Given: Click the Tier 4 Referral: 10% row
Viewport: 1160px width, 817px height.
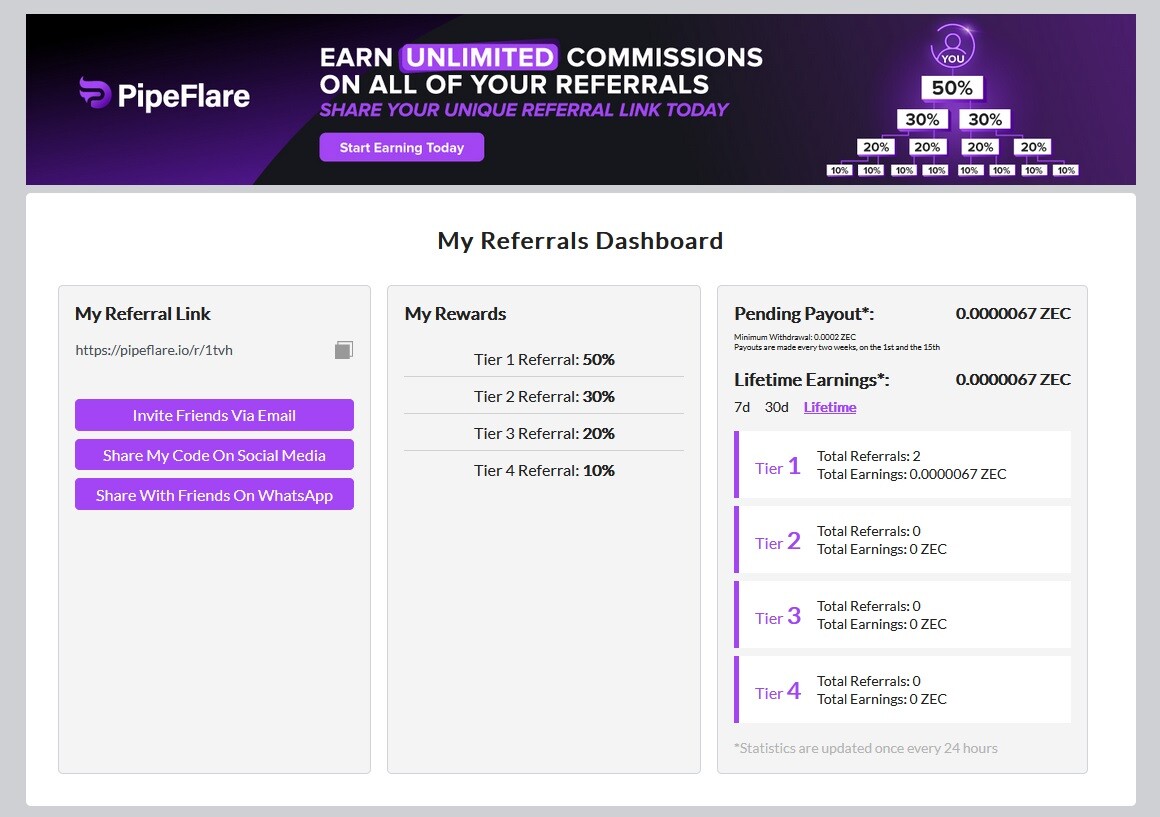Looking at the screenshot, I should pos(544,471).
